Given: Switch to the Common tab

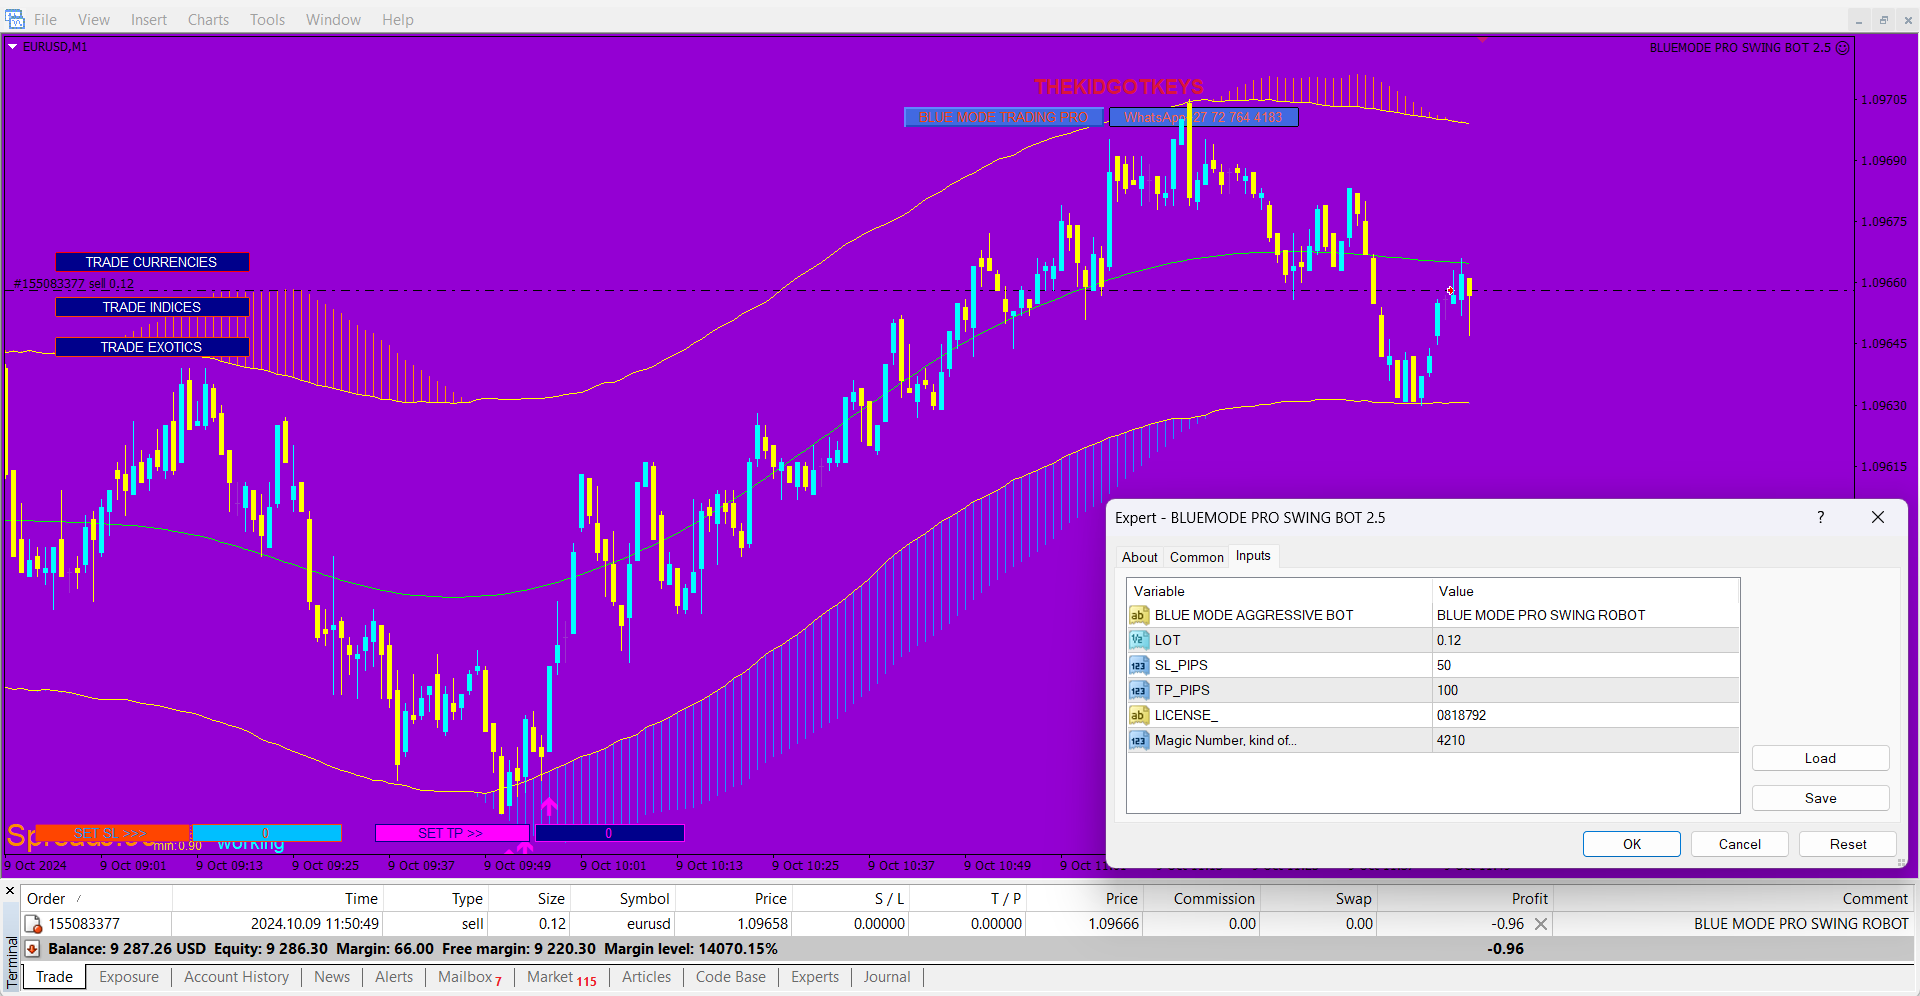Looking at the screenshot, I should (1196, 557).
